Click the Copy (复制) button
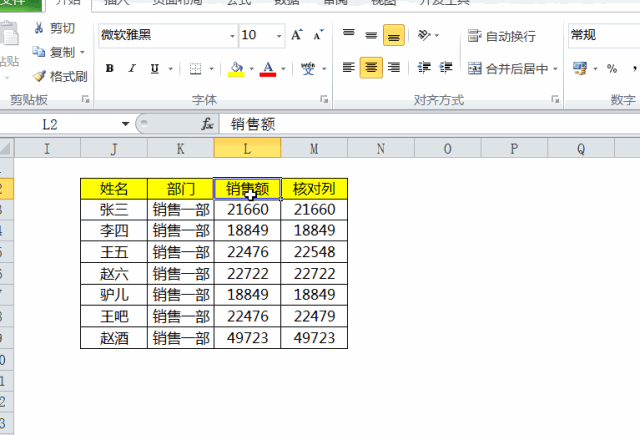The height and width of the screenshot is (435, 640). pyautogui.click(x=54, y=52)
